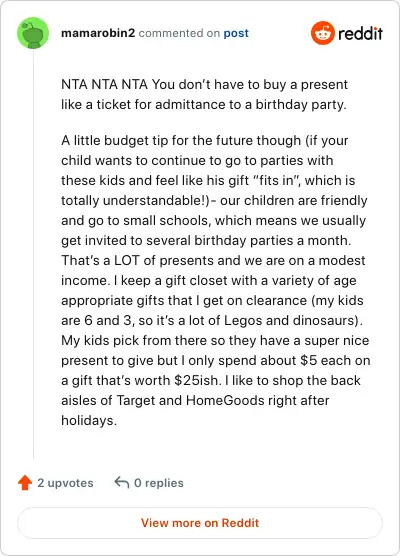Screen dimensions: 400x556
Task: Click the 'commented on' header text
Action: [179, 33]
